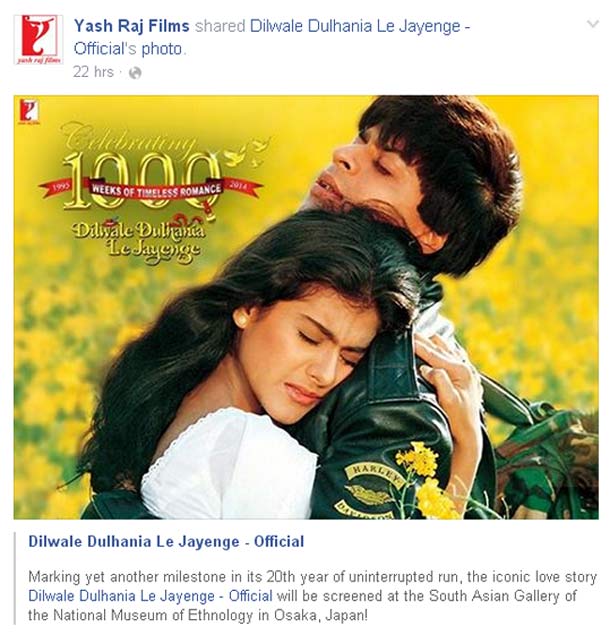Open the shared movie poster photo
This screenshot has height=635, width=610.
click(x=306, y=307)
